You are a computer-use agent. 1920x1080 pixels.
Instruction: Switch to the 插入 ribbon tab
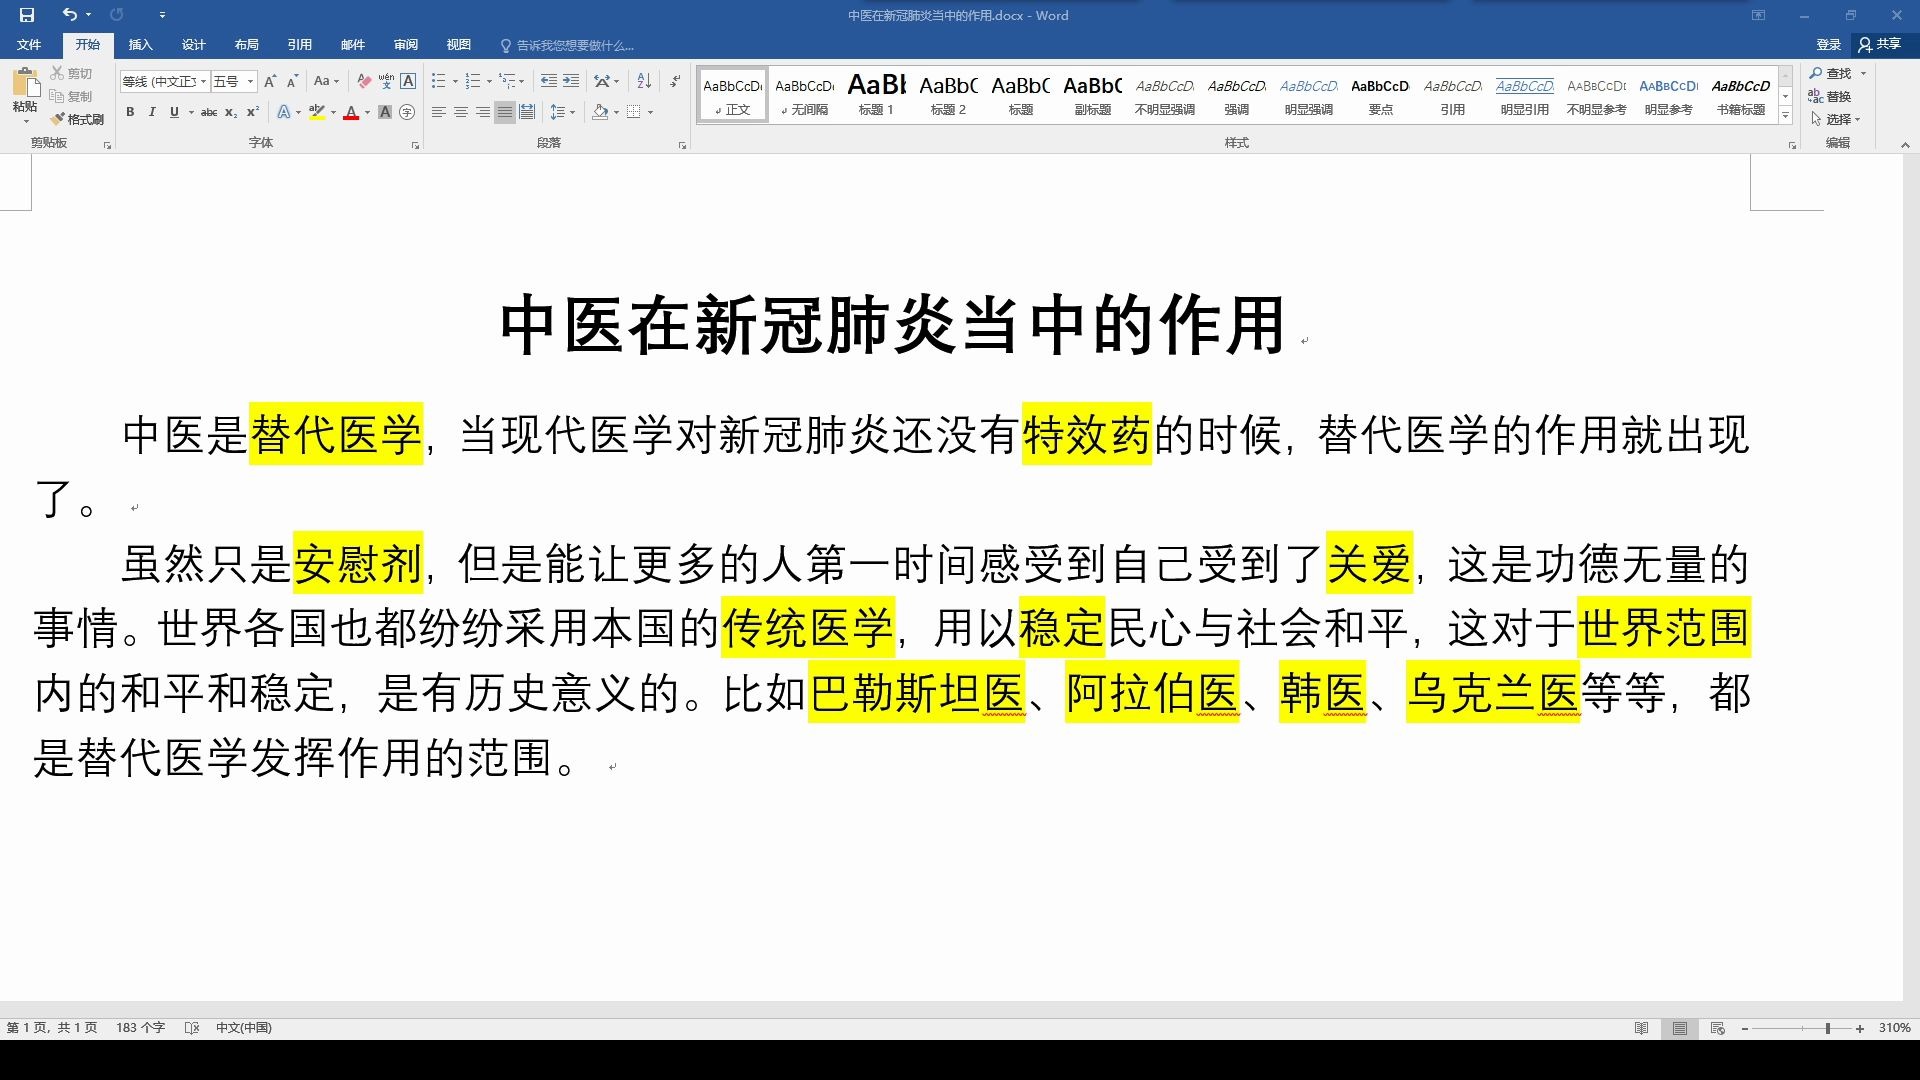click(140, 44)
